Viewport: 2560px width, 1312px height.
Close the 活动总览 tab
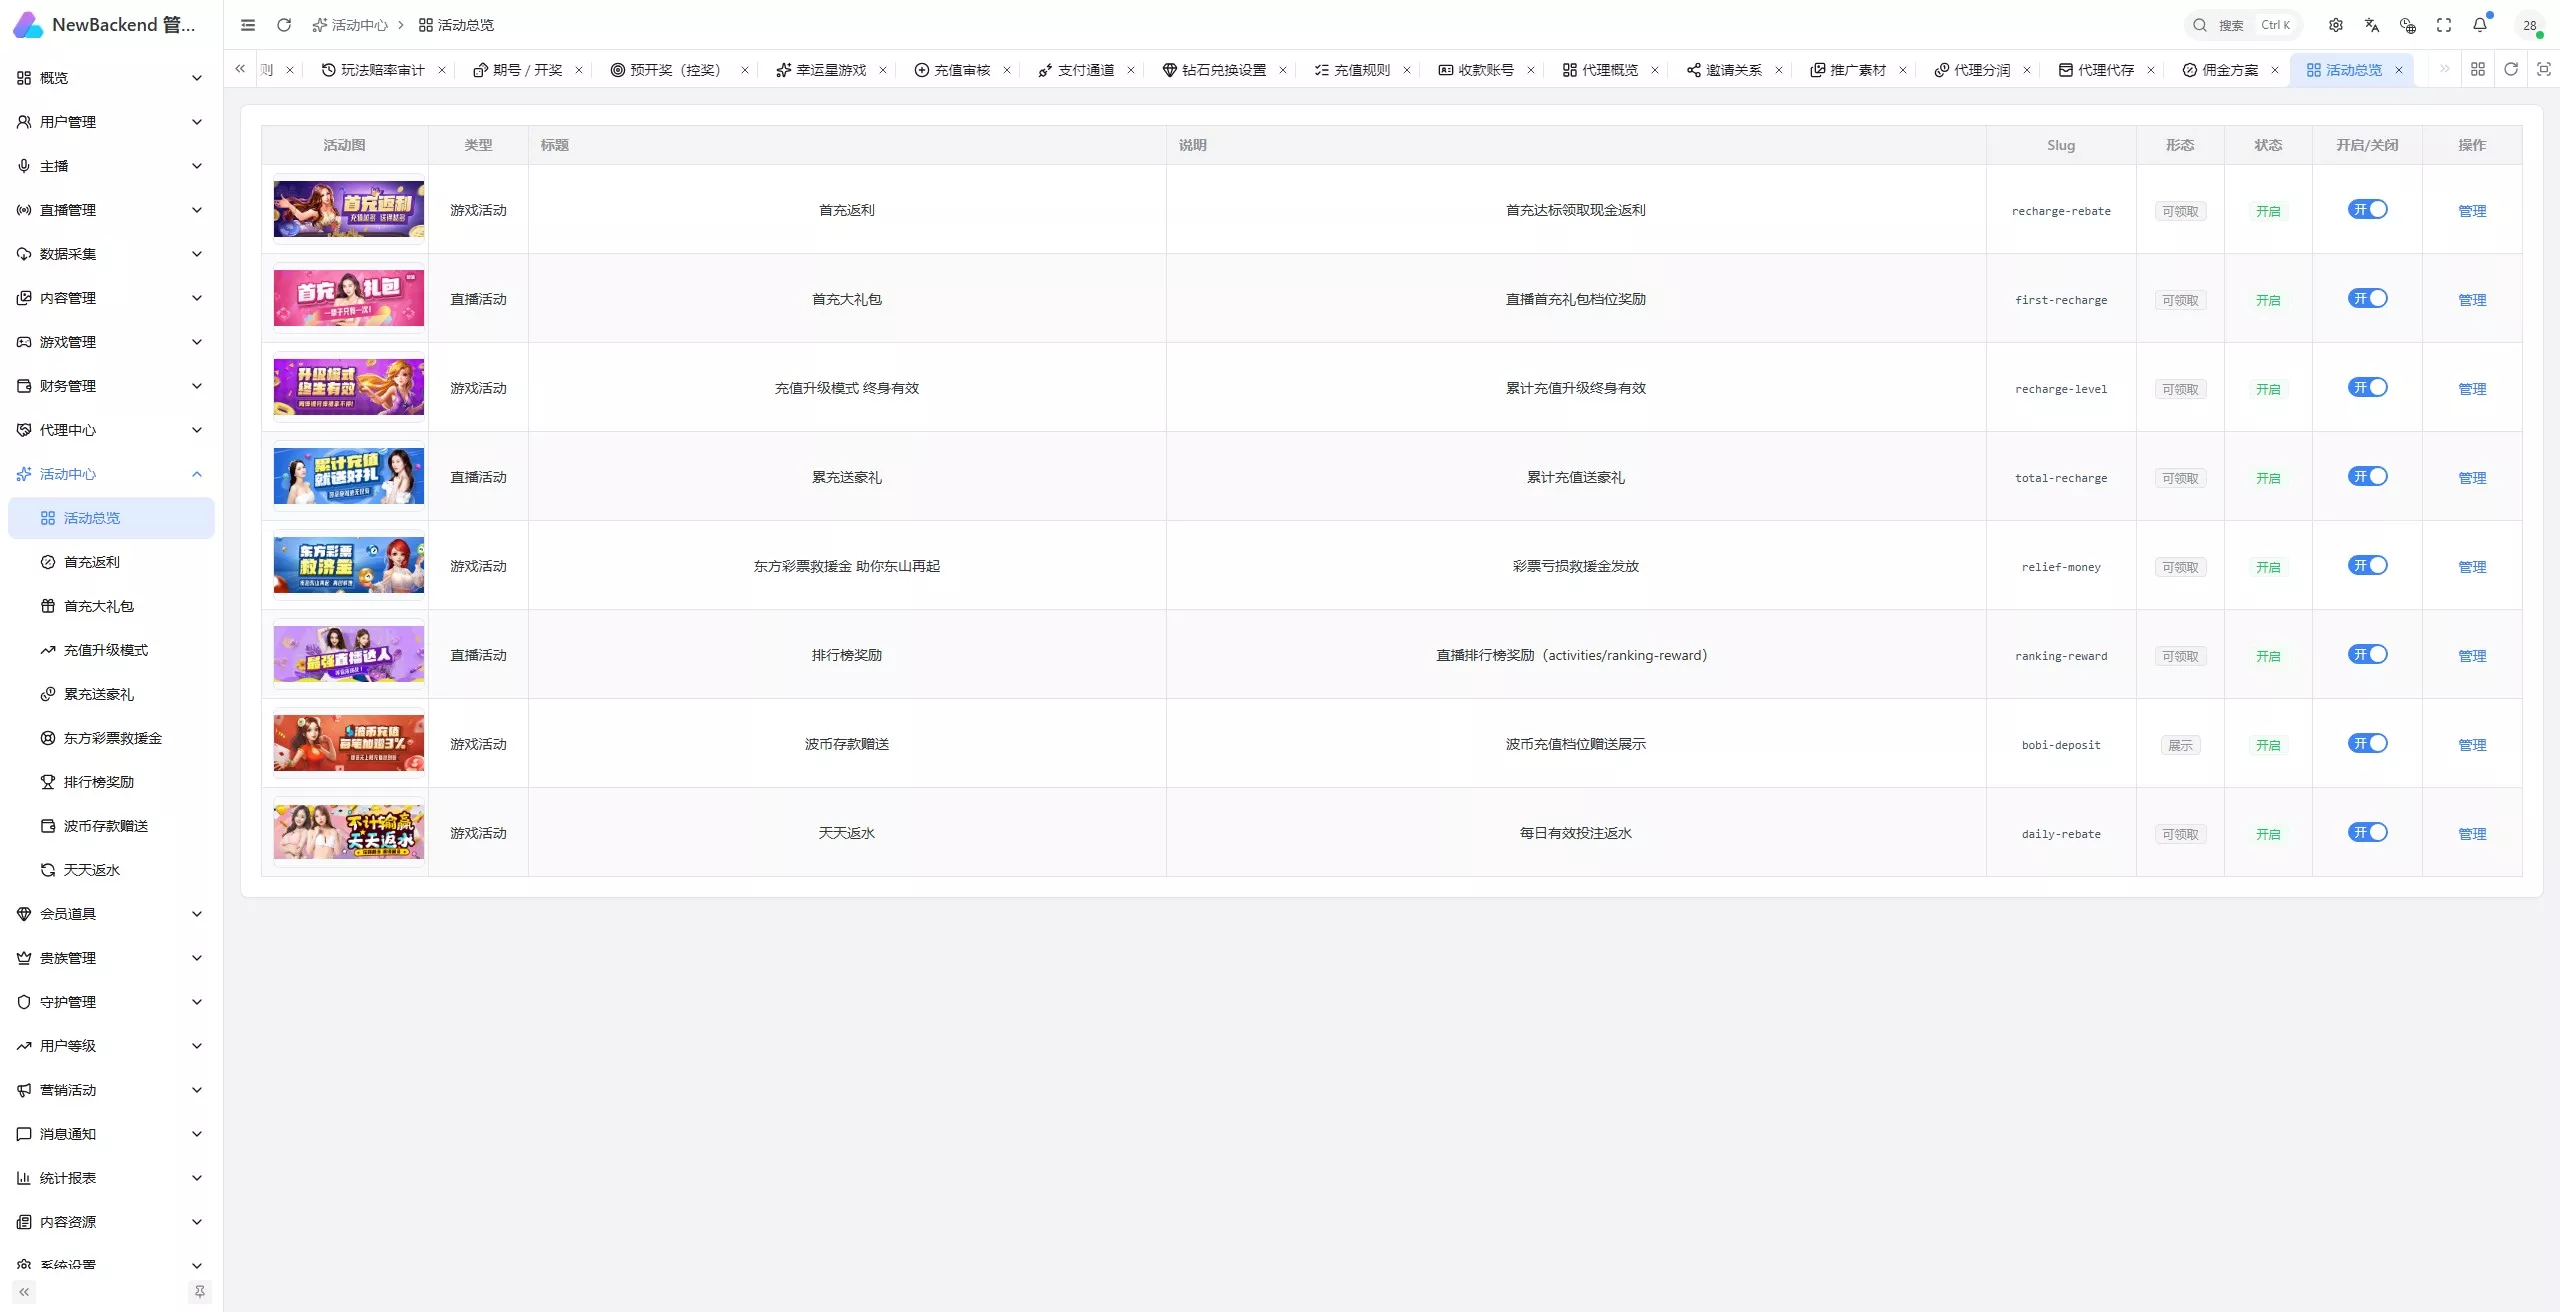[2399, 70]
